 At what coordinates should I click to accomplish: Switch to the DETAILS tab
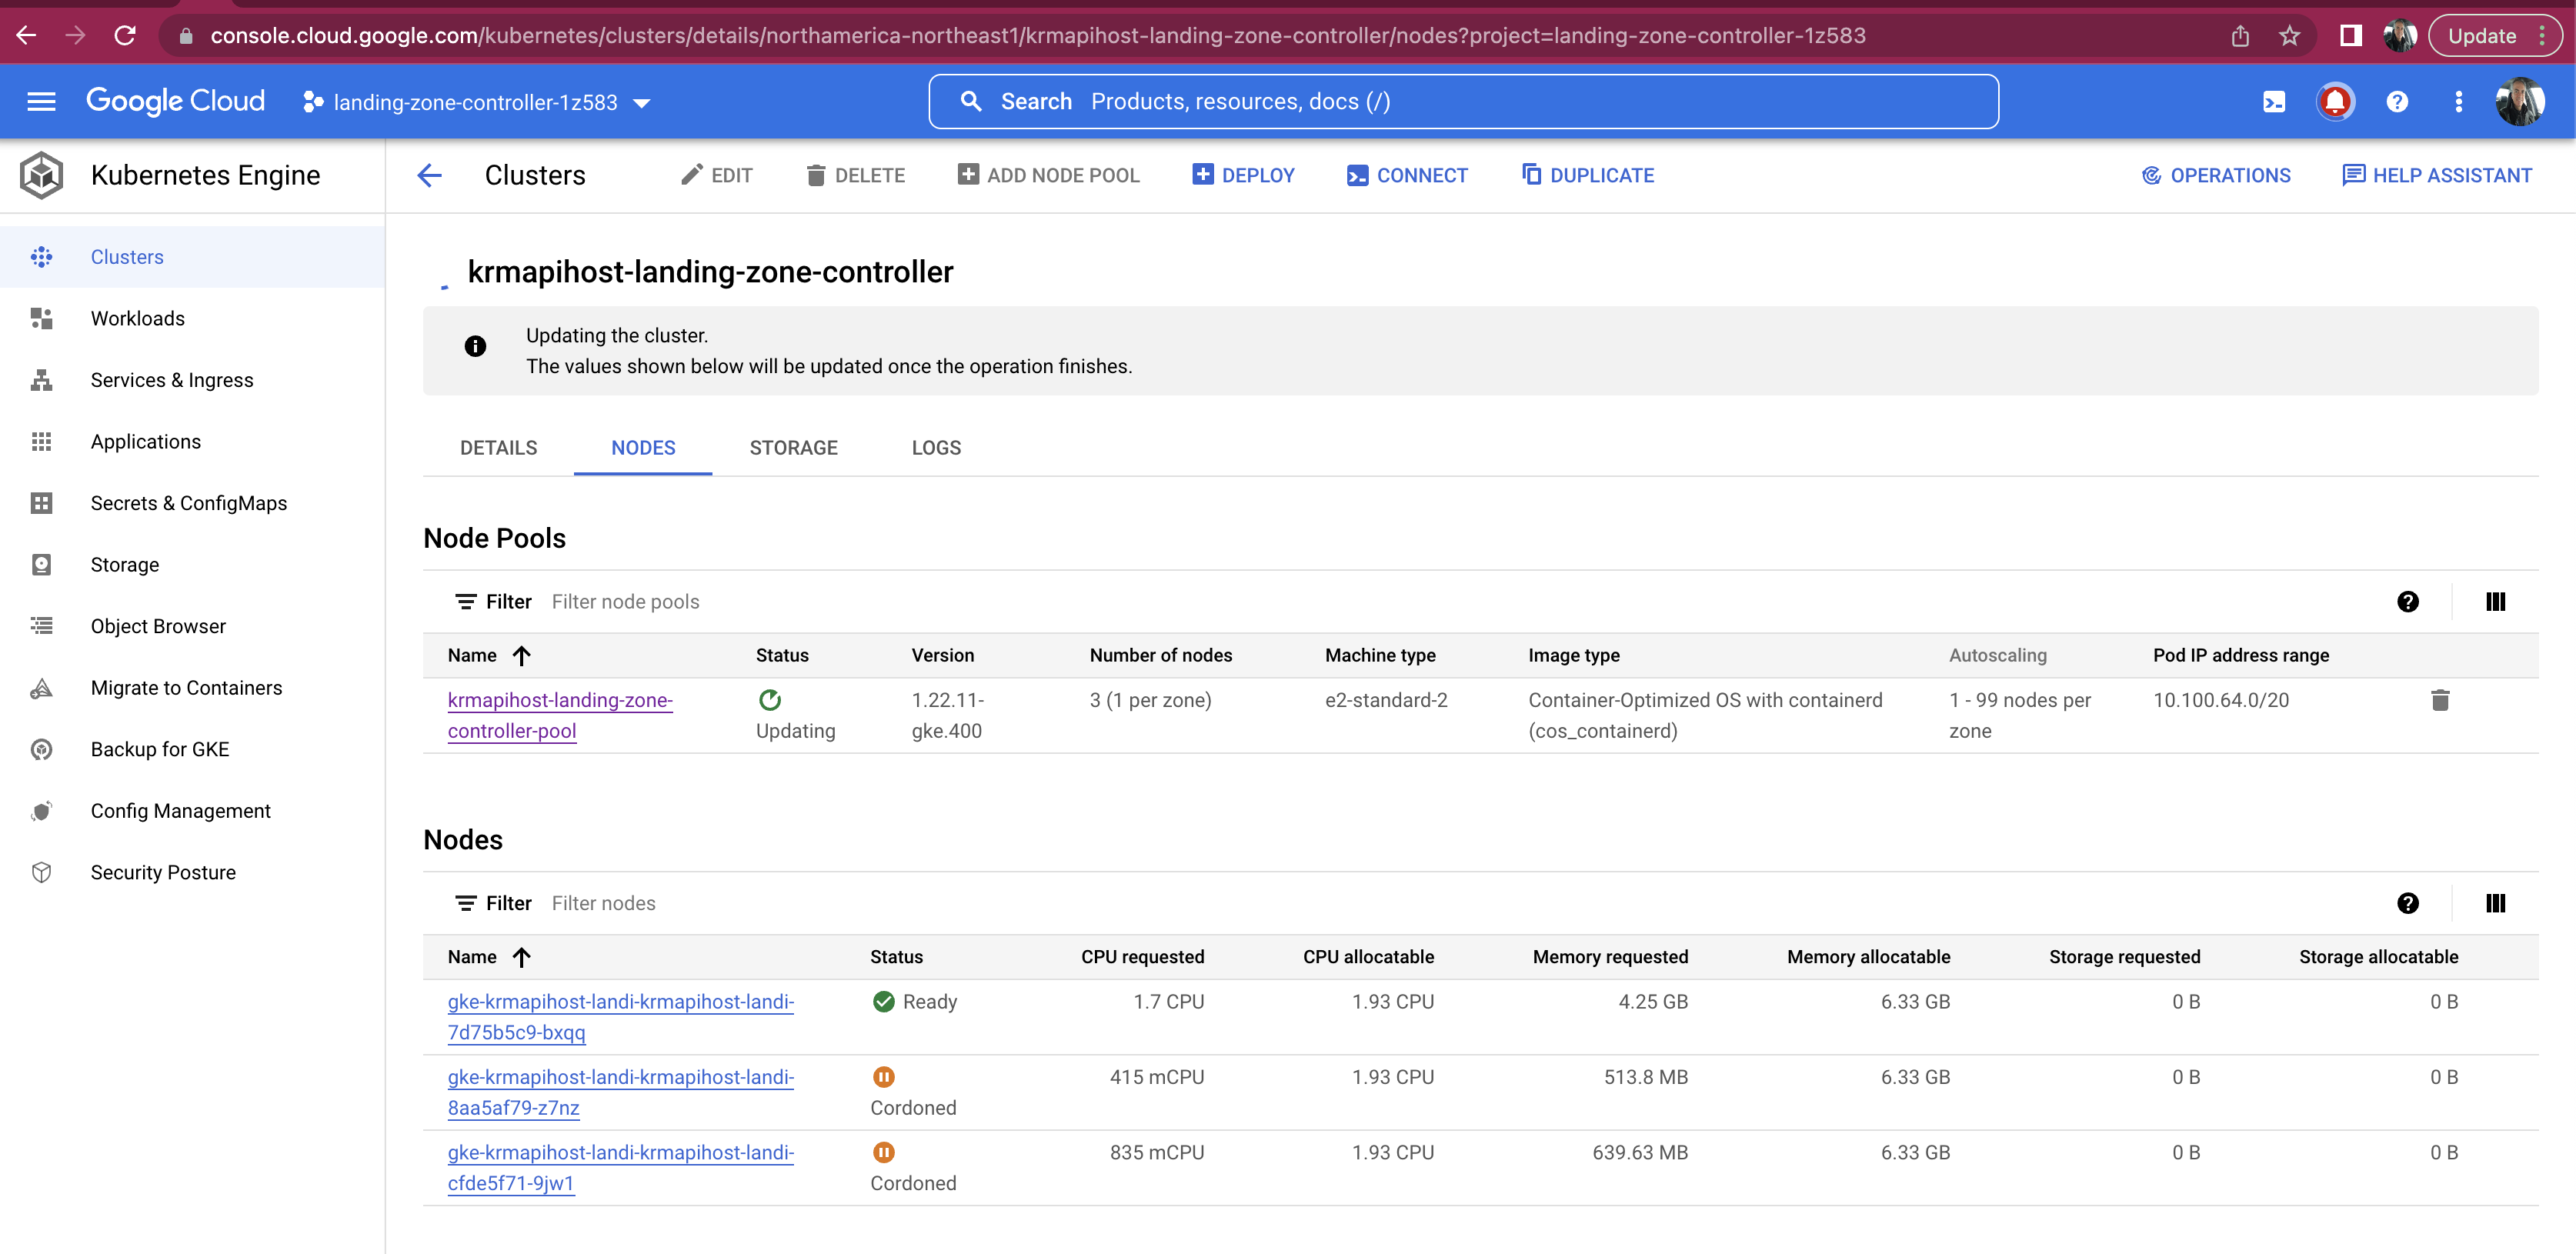(498, 447)
